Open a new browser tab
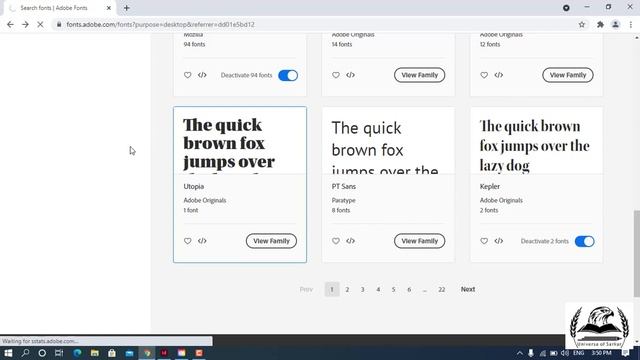 point(127,8)
